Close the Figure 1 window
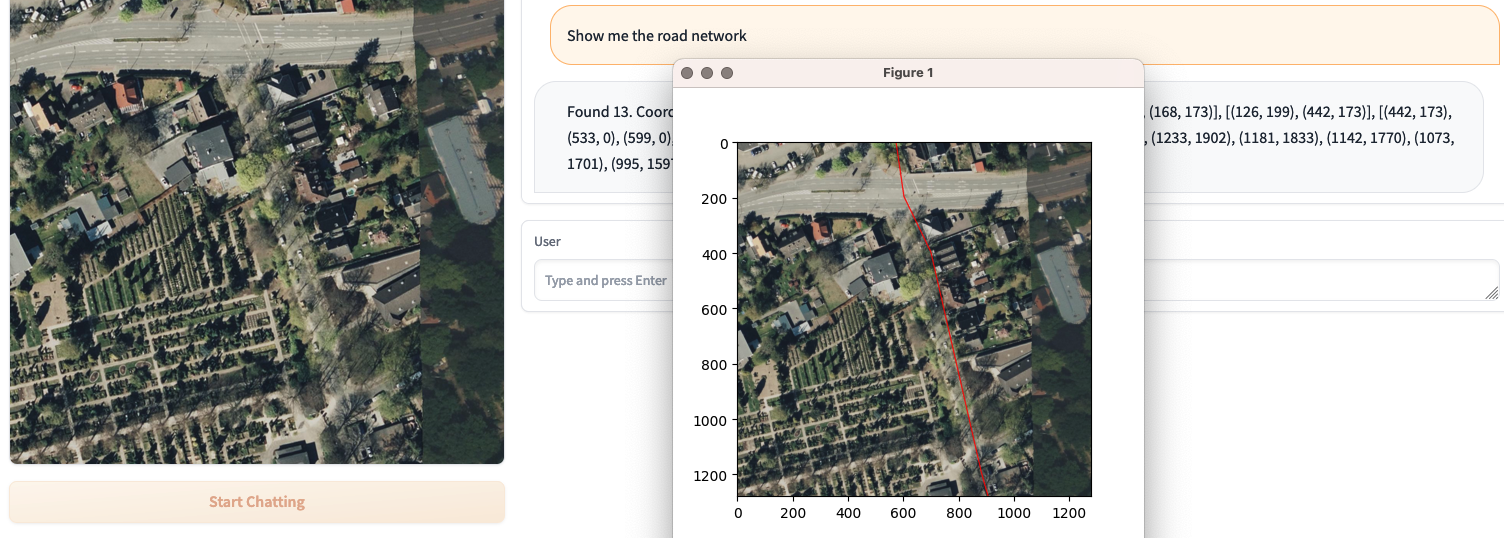The height and width of the screenshot is (538, 1504). pos(687,73)
